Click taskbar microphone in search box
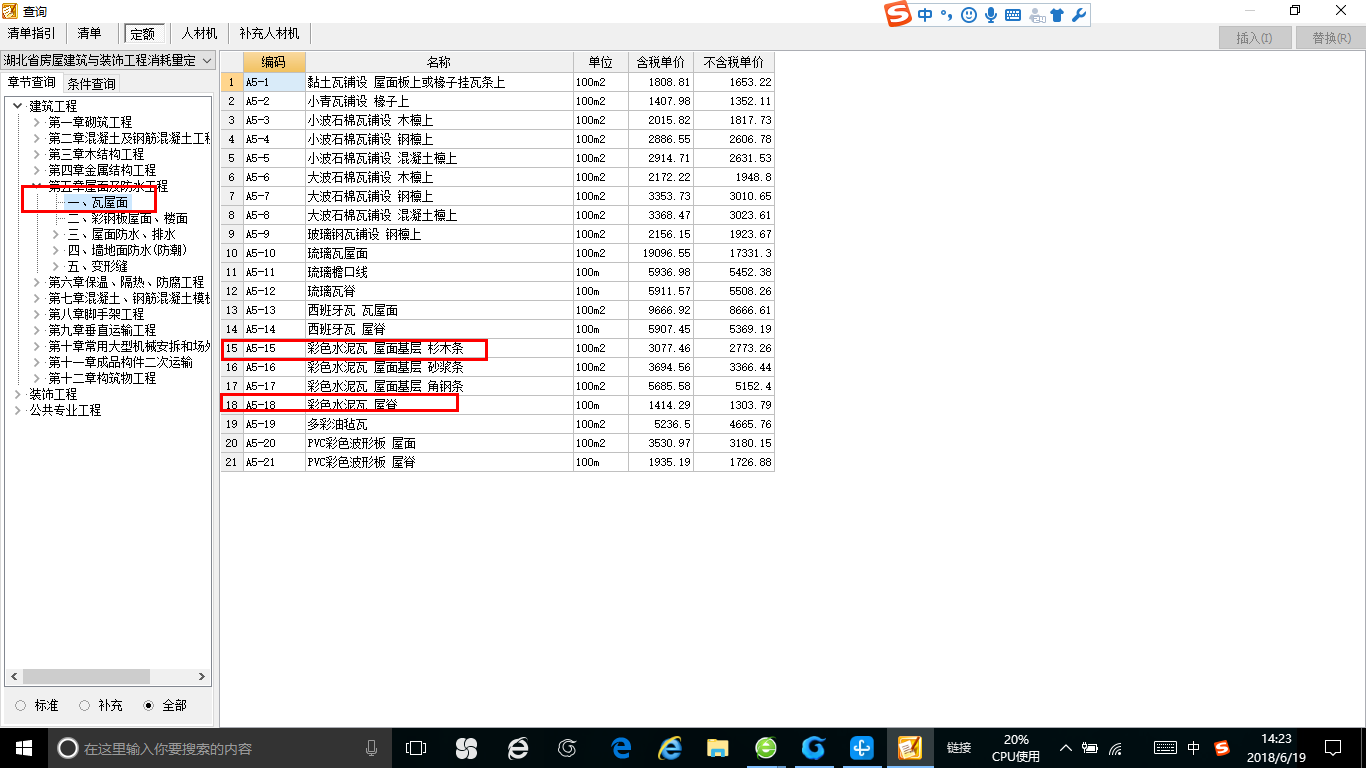The image size is (1366, 768). (x=371, y=748)
